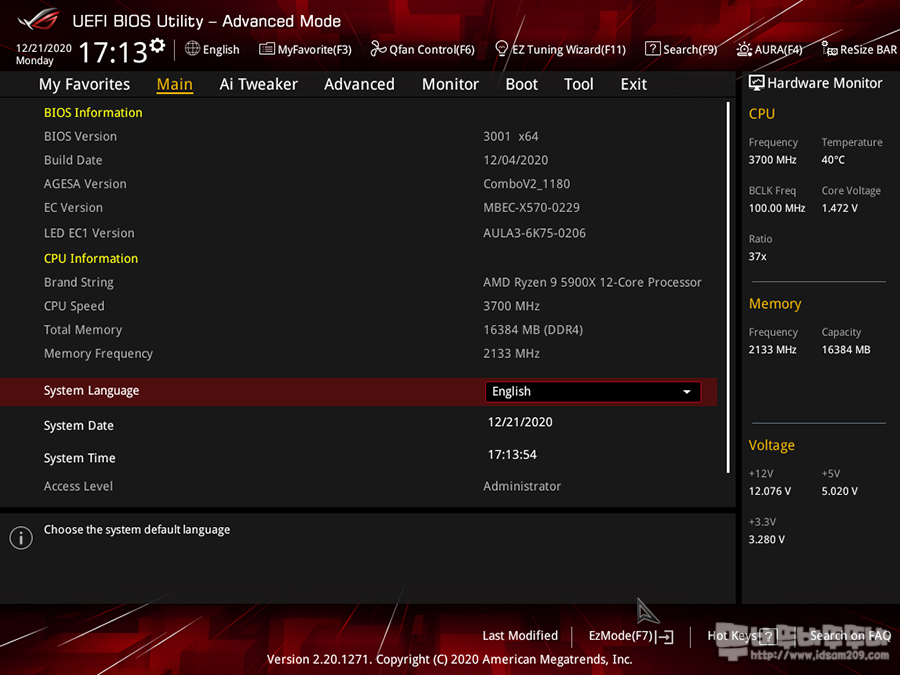Viewport: 900px width, 675px height.
Task: Click Total Memory 16384 MB (DDR4) value
Action: 533,330
